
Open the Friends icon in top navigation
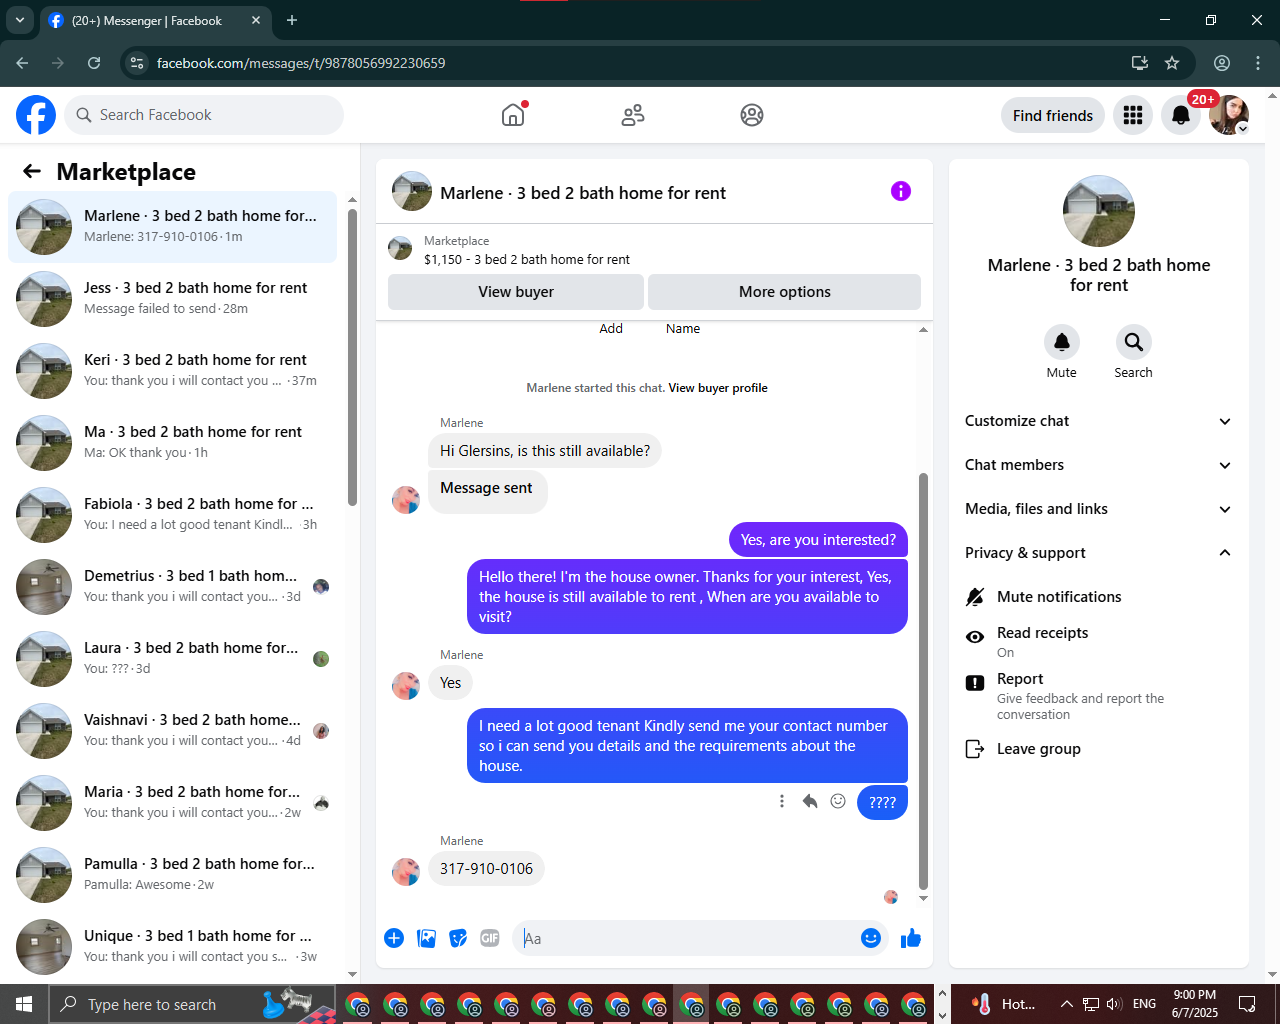(x=633, y=115)
